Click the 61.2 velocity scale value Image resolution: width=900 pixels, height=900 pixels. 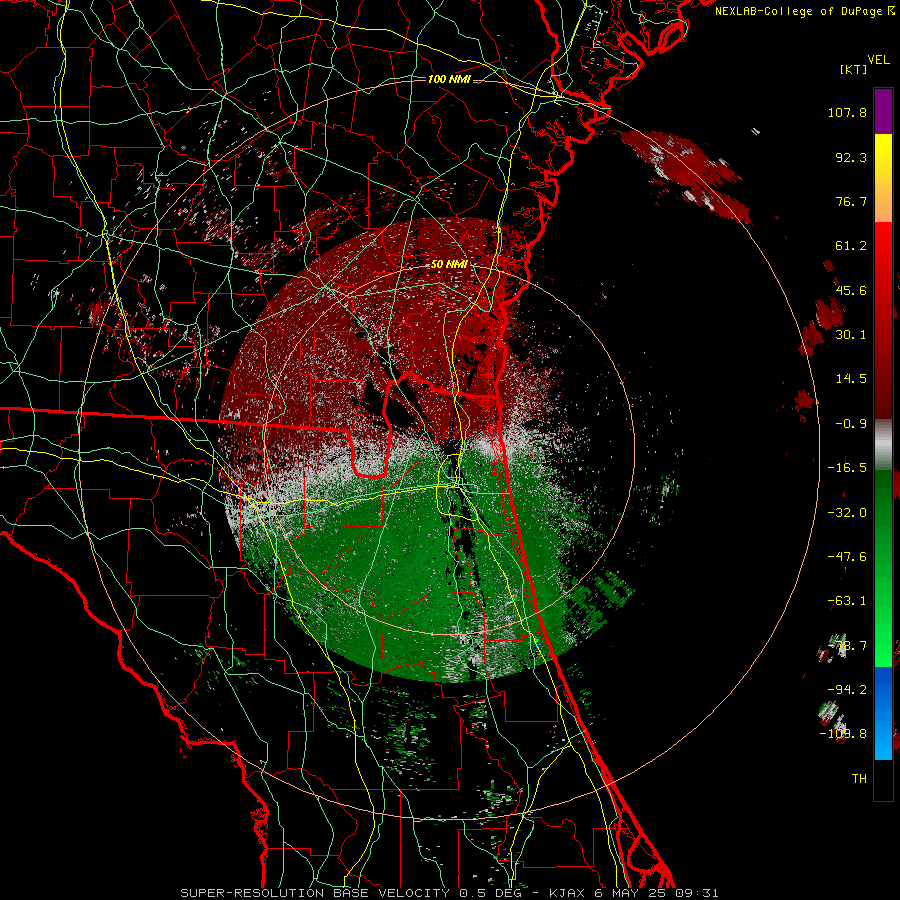tap(851, 246)
